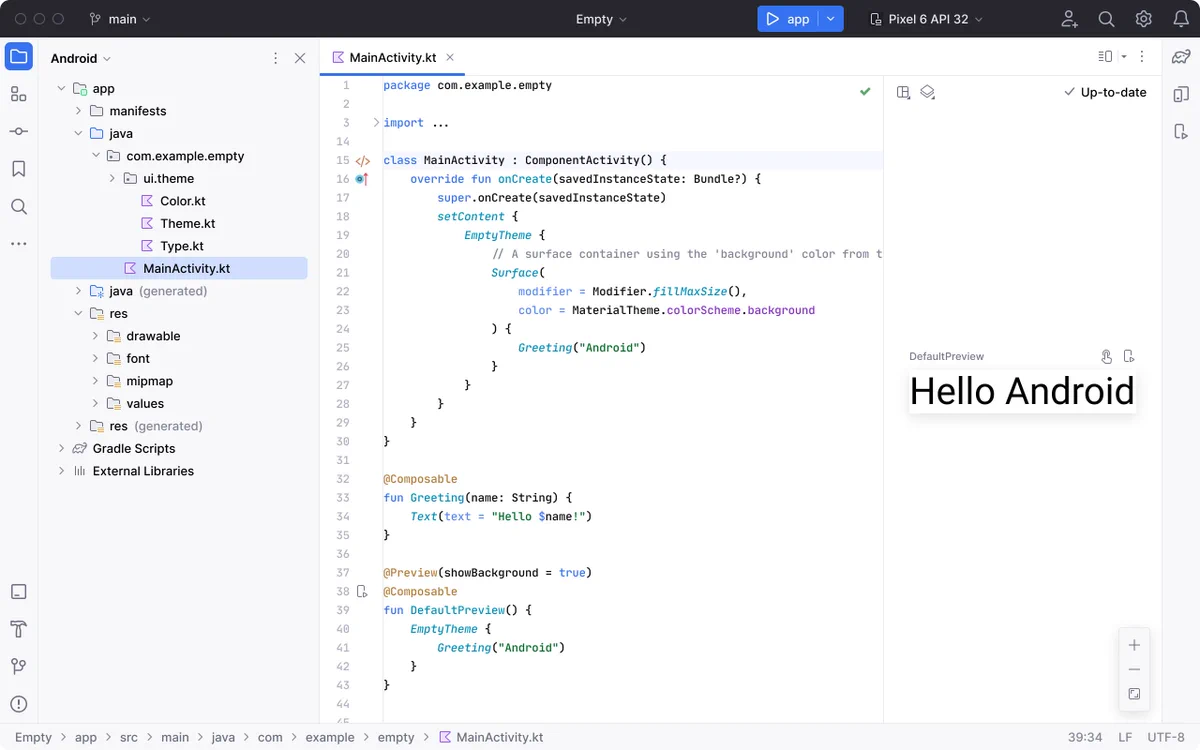1200x750 pixels.
Task: Open the Notifications bell icon
Action: (1181, 19)
